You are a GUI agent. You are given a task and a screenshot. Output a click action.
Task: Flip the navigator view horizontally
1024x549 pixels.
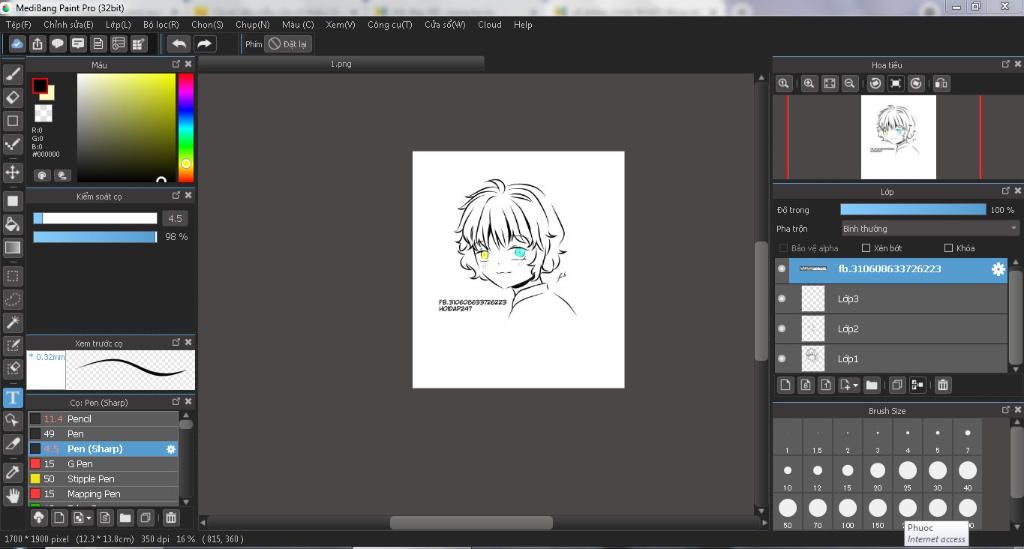[x=941, y=84]
